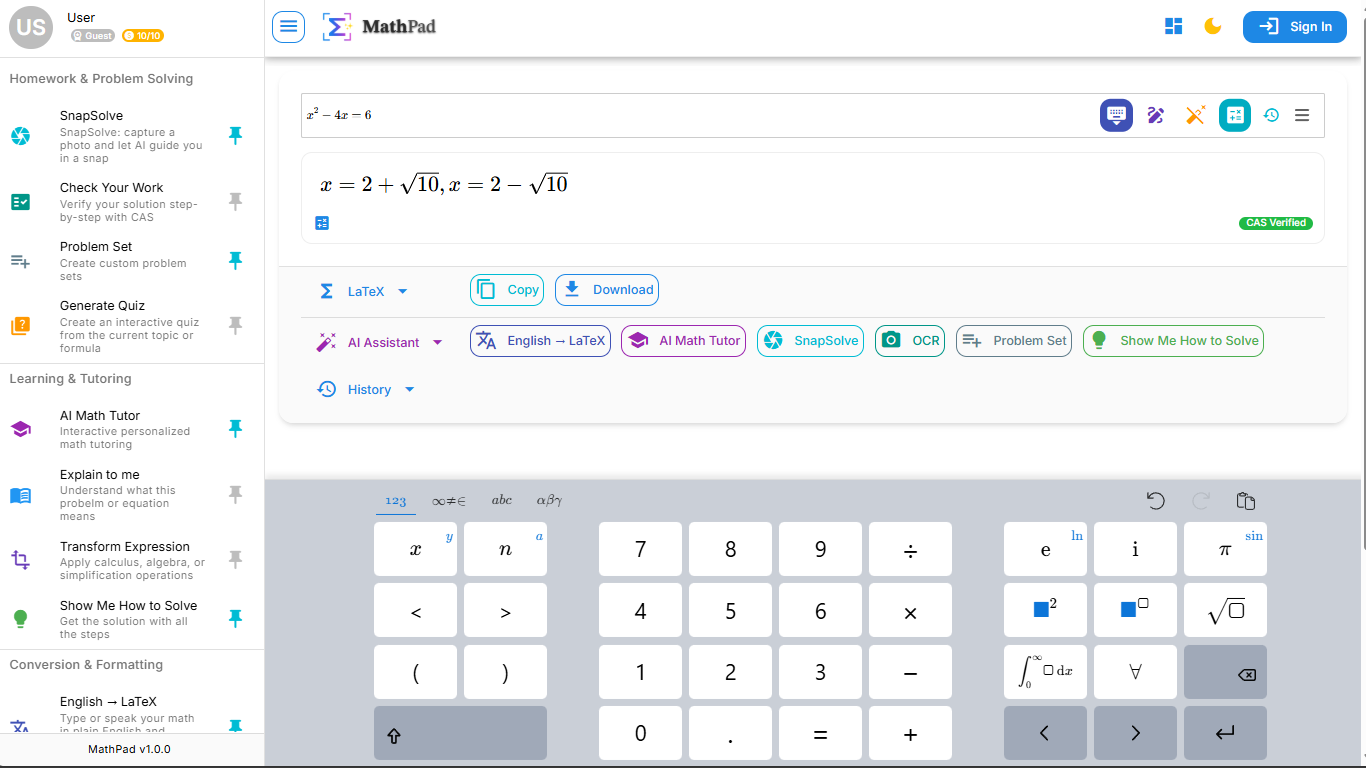Click the paste clipboard icon on keyboard
1366x768 pixels.
pos(1245,500)
